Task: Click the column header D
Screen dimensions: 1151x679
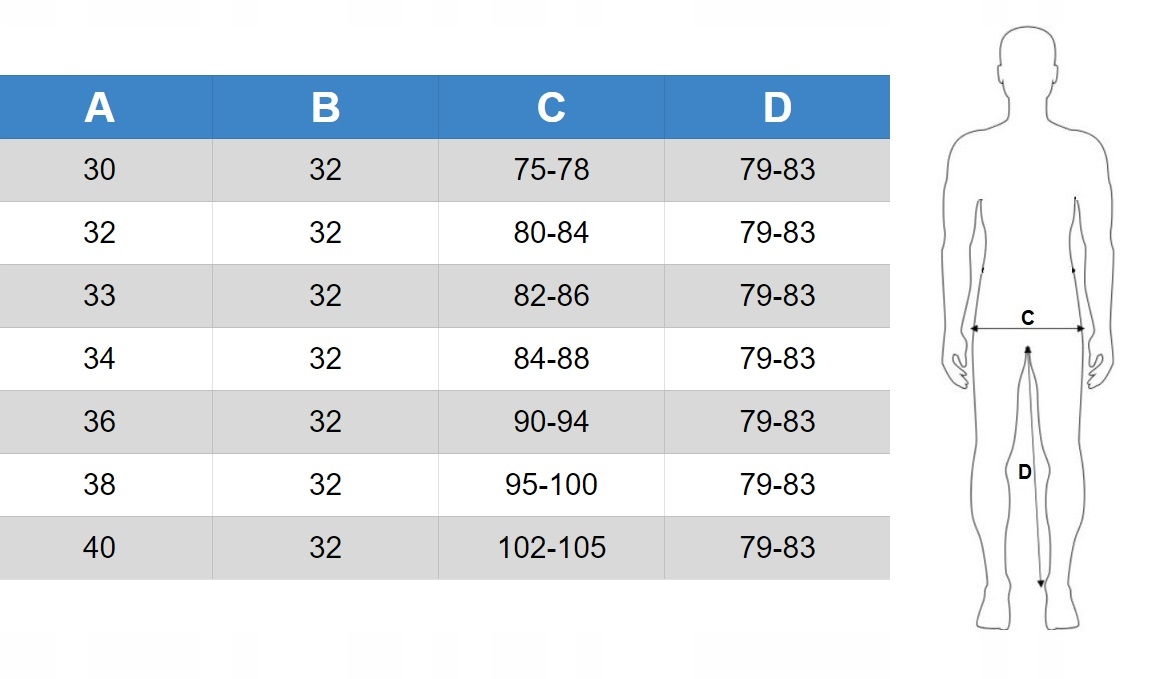Action: coord(777,107)
